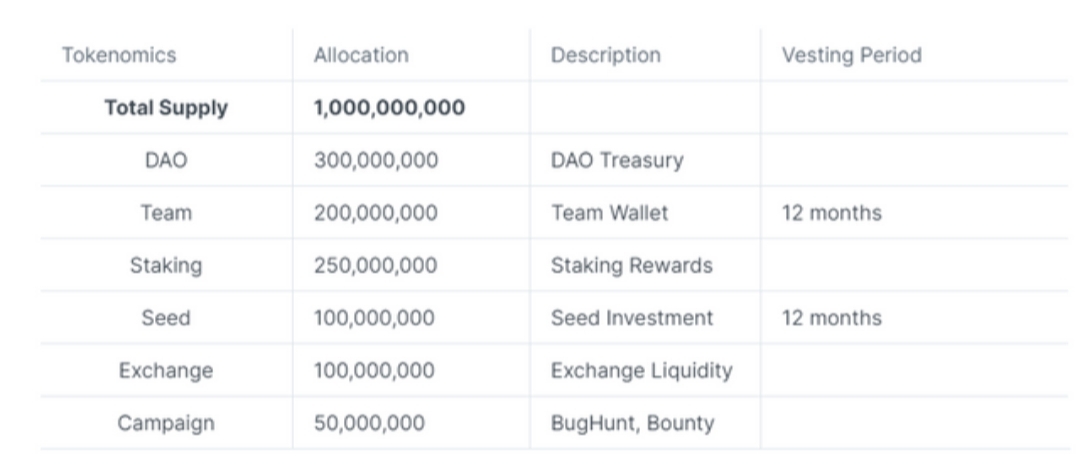Select the 250,000,000 staking allocation
This screenshot has width=1076, height=476.
[376, 266]
